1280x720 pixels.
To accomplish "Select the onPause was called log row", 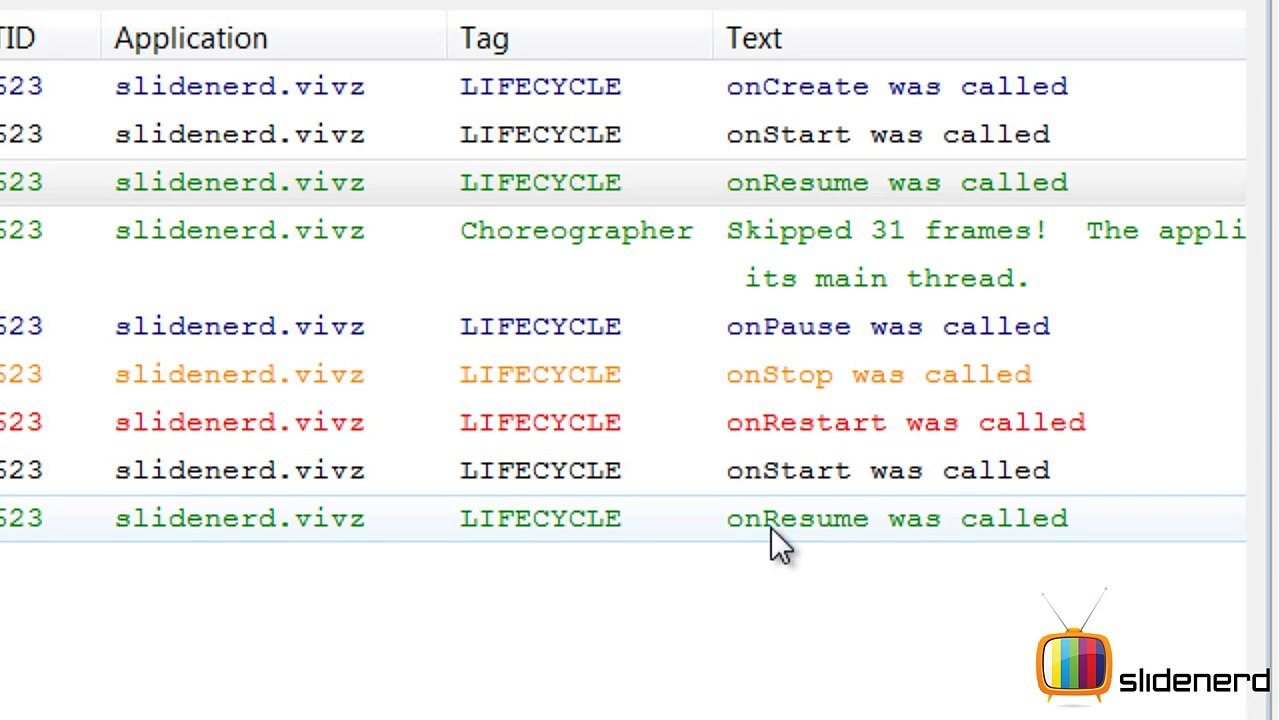I will tap(623, 326).
